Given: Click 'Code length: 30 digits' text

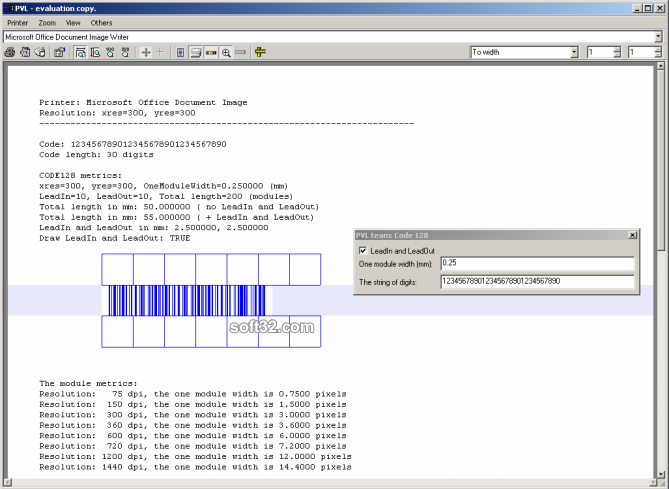Looking at the screenshot, I should (96, 154).
